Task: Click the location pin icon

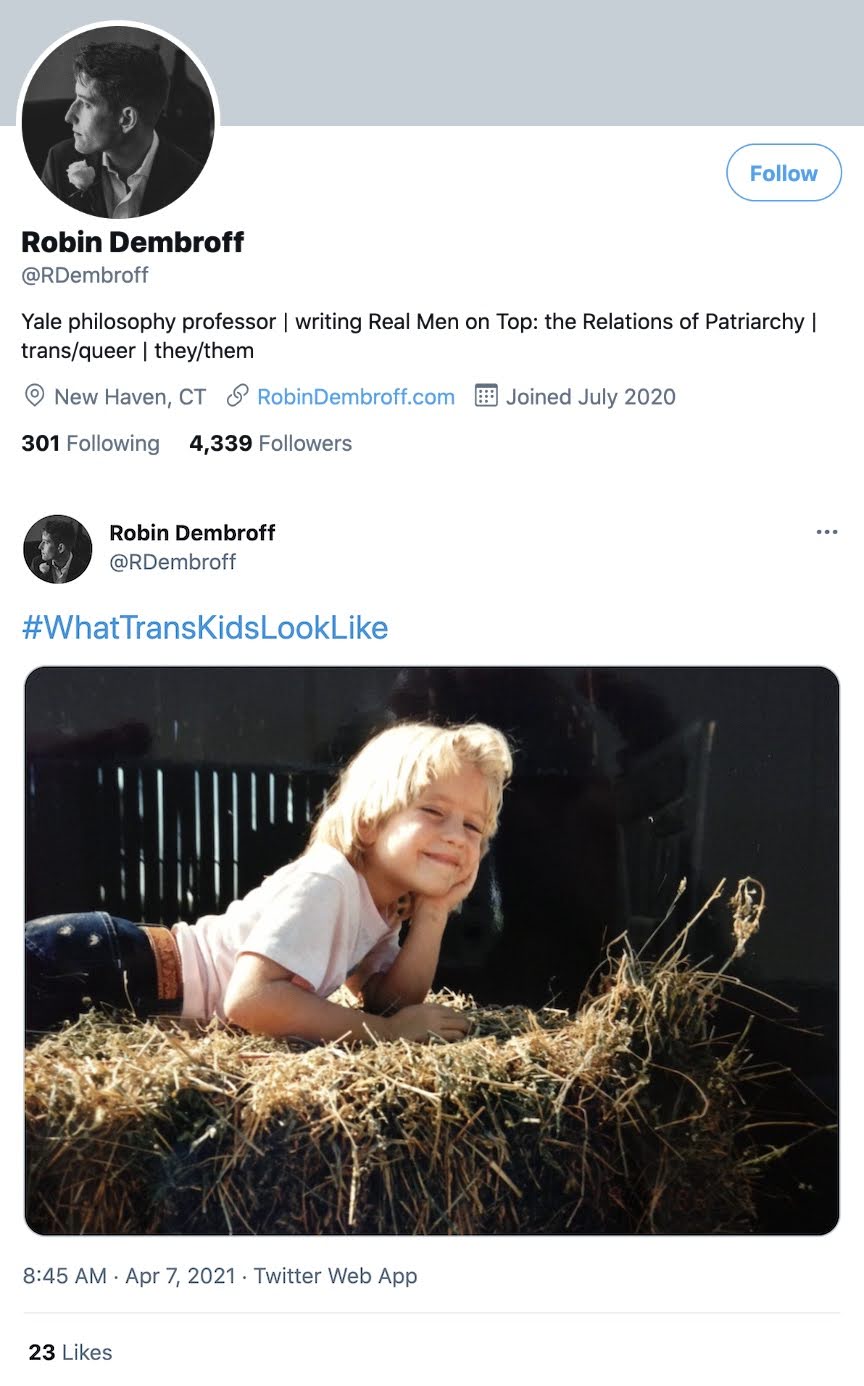Action: (34, 396)
